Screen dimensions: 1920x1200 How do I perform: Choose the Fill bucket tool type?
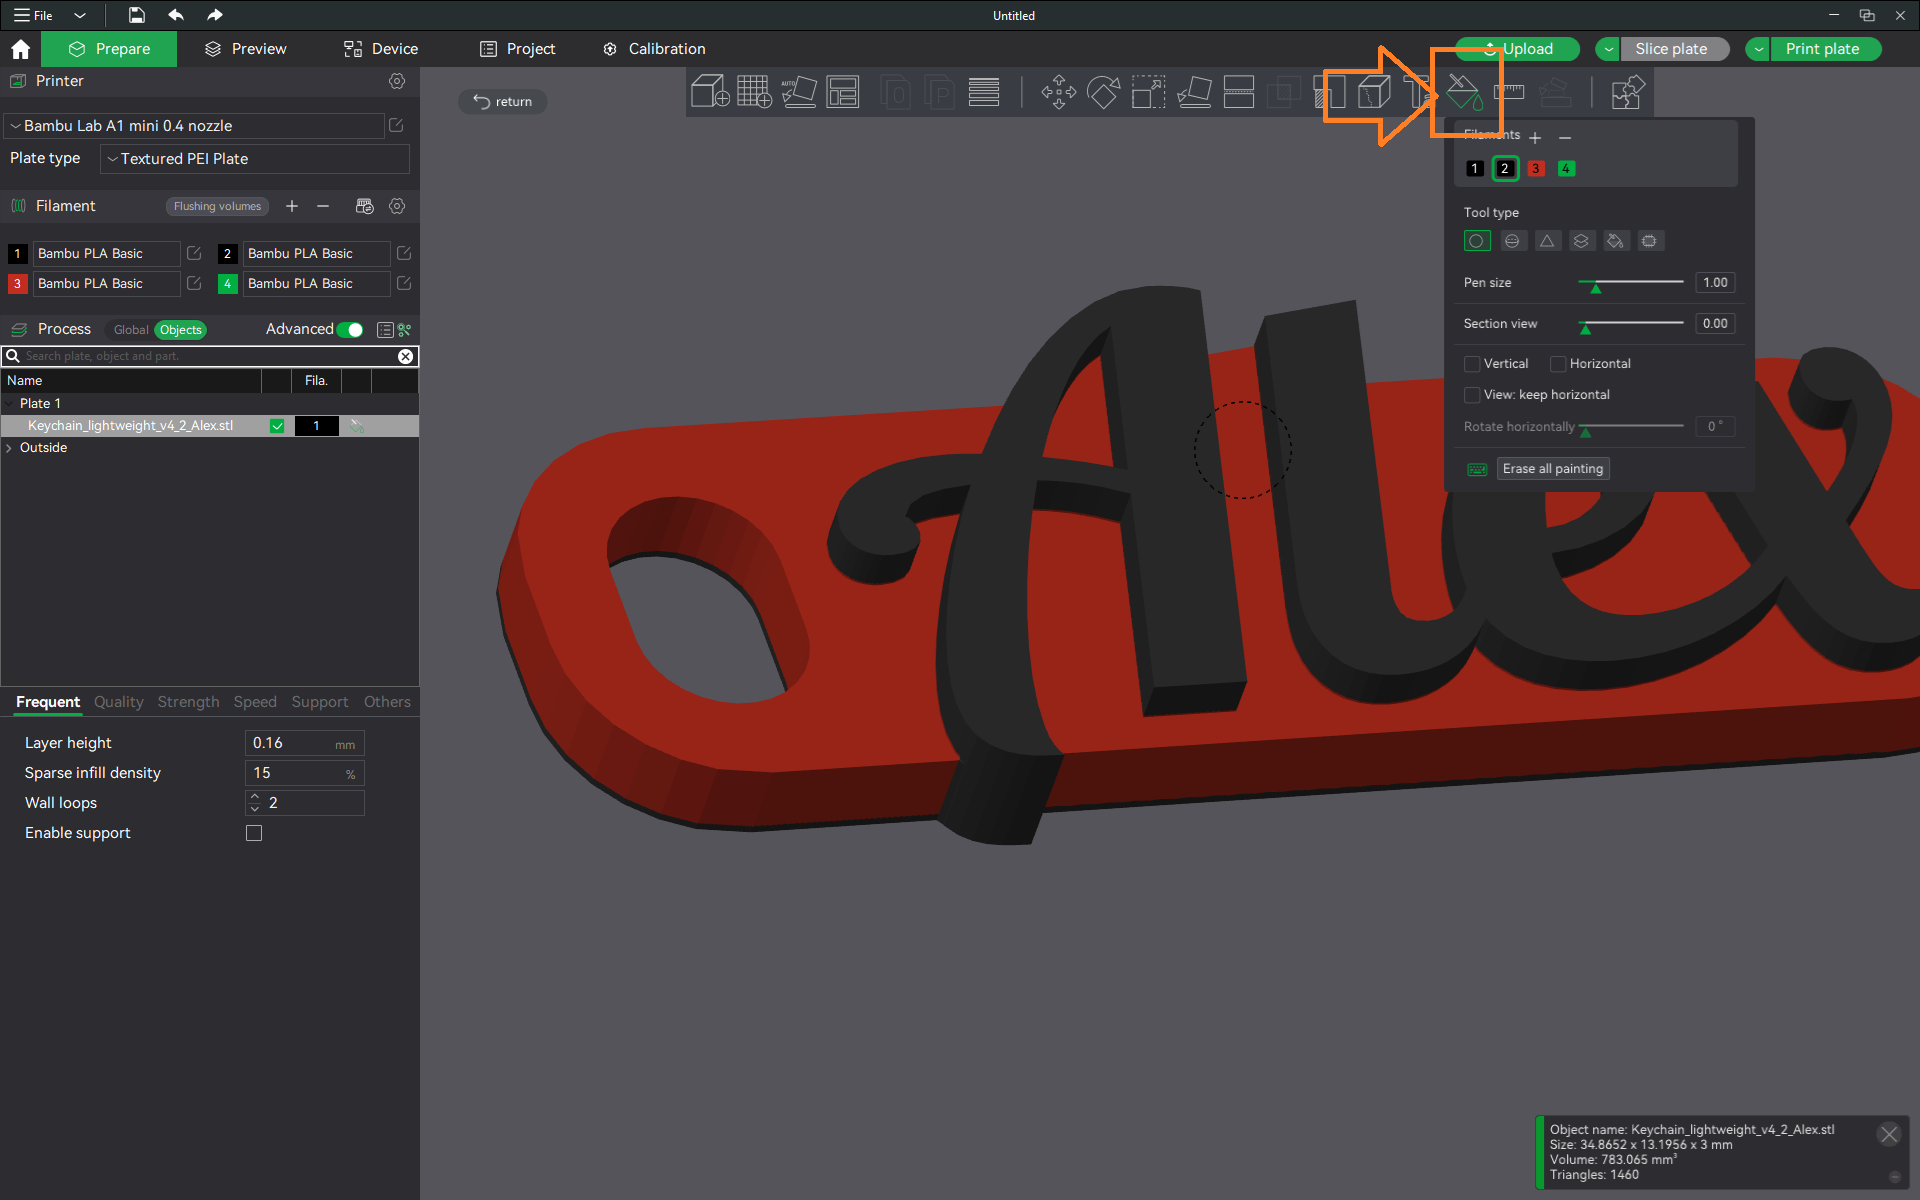point(1615,241)
